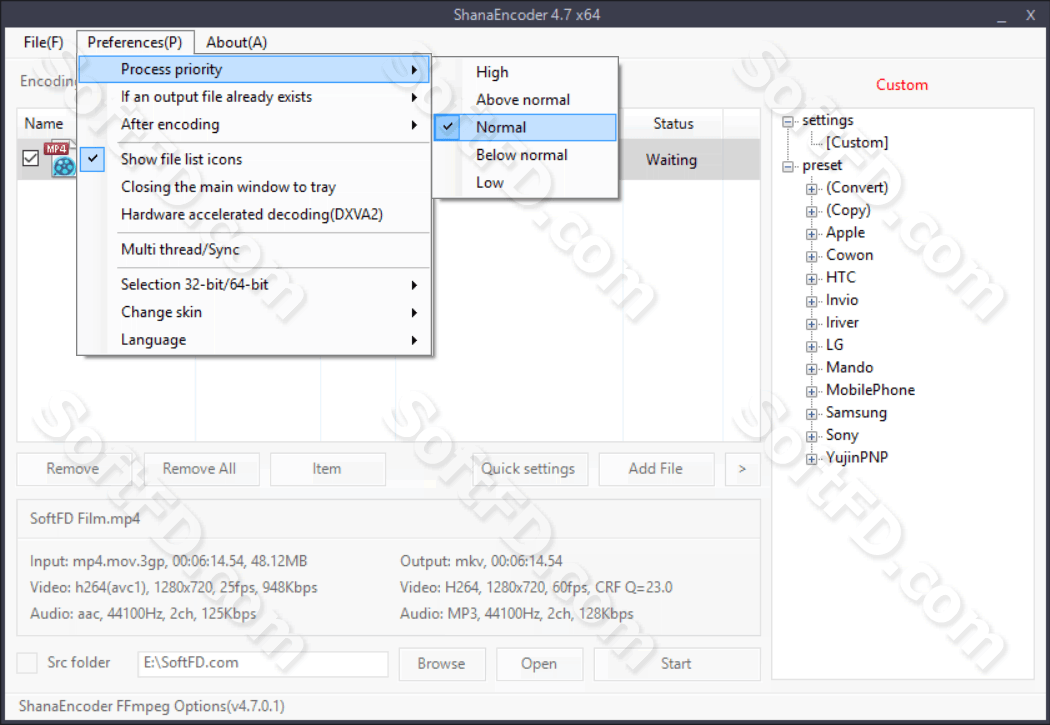Screen dimensions: 1050x725
Task: Expand the Apple preset folder
Action: (x=812, y=234)
